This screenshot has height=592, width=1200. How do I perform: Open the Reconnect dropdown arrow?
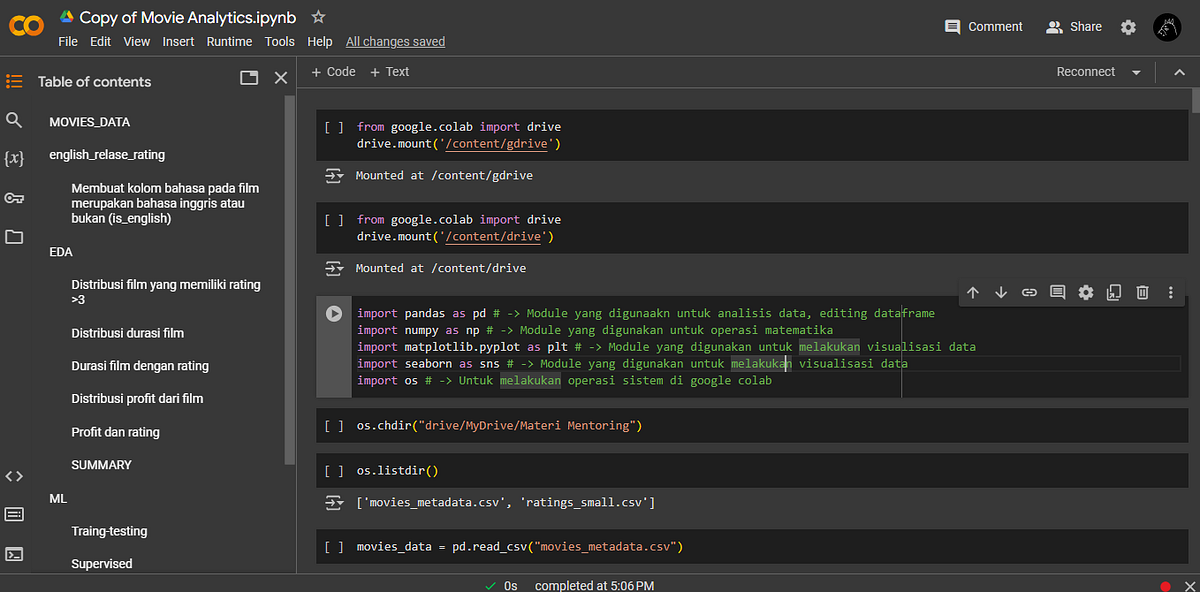1136,72
